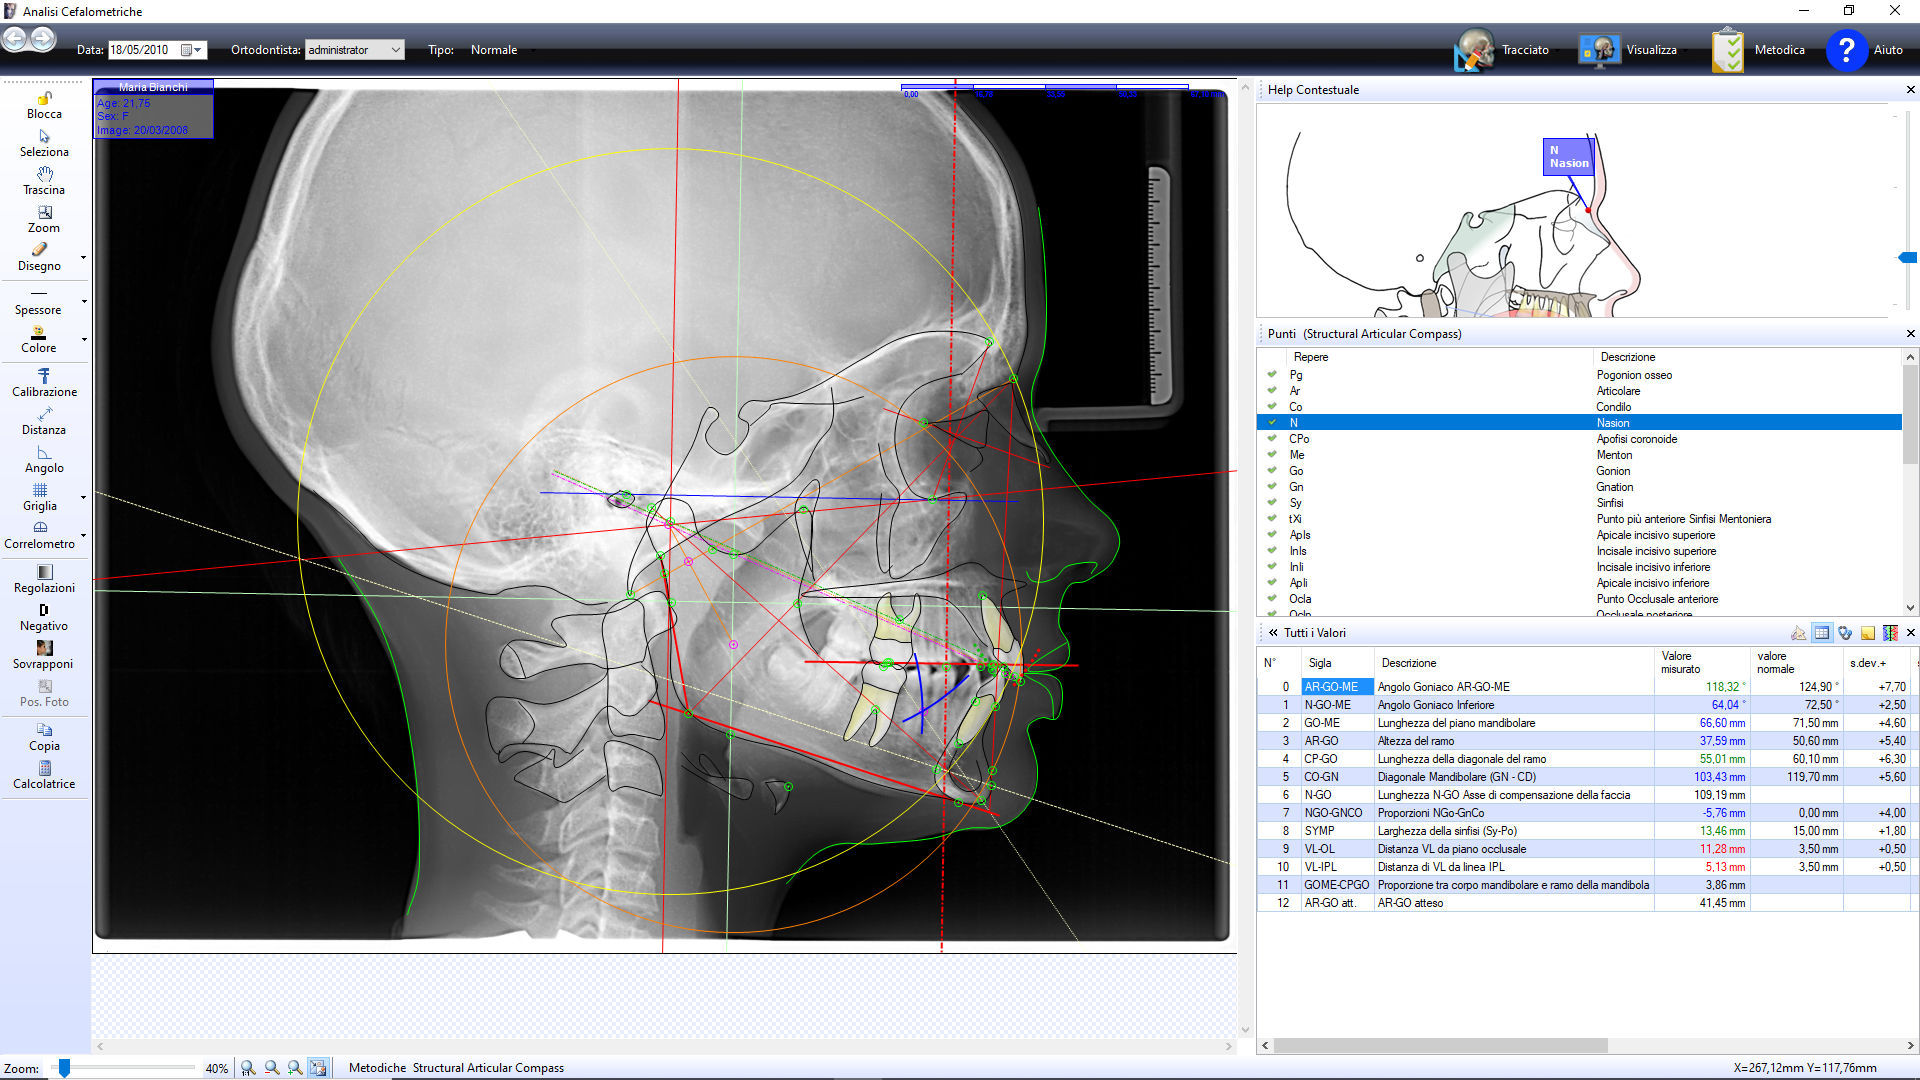This screenshot has width=1920, height=1080.
Task: Activate the Angolo measurement tool
Action: [44, 459]
